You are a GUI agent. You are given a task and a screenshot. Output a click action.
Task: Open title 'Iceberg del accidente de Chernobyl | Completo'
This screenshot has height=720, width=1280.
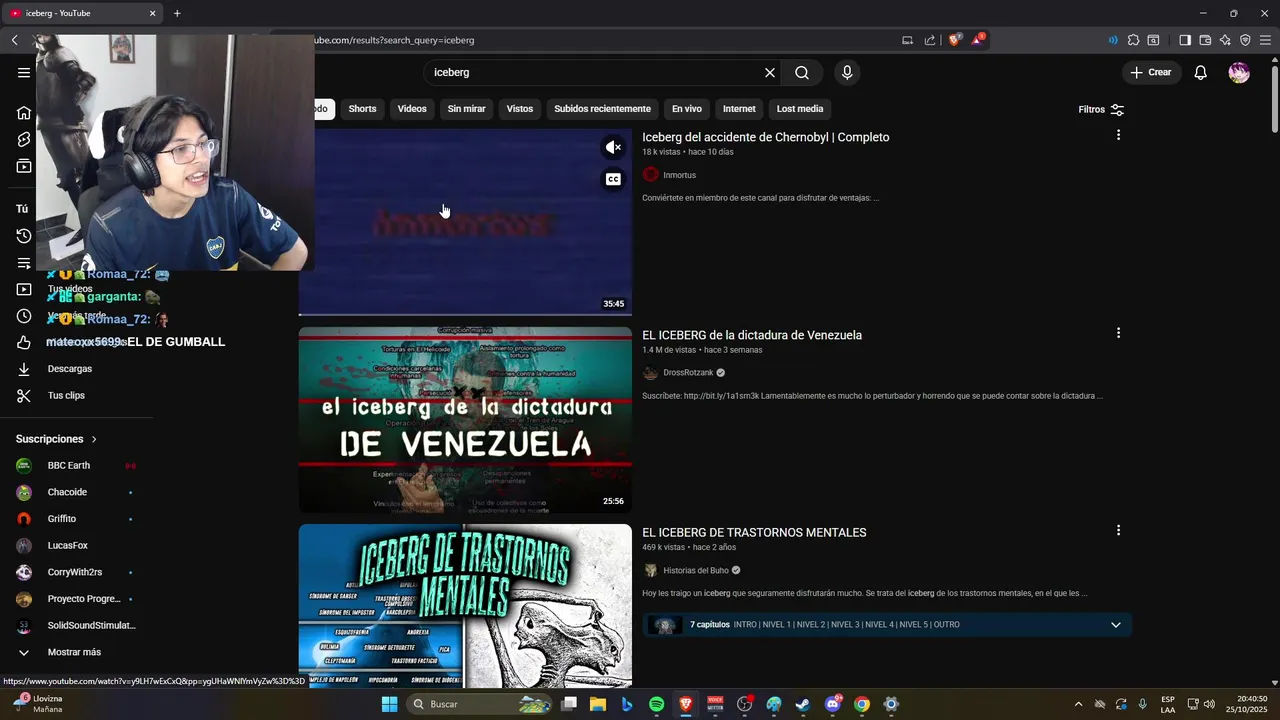point(765,137)
